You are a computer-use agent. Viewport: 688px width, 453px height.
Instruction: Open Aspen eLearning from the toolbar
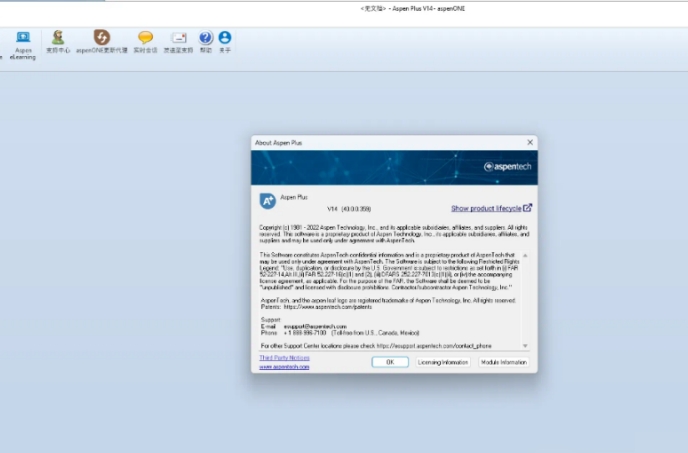tap(22, 38)
